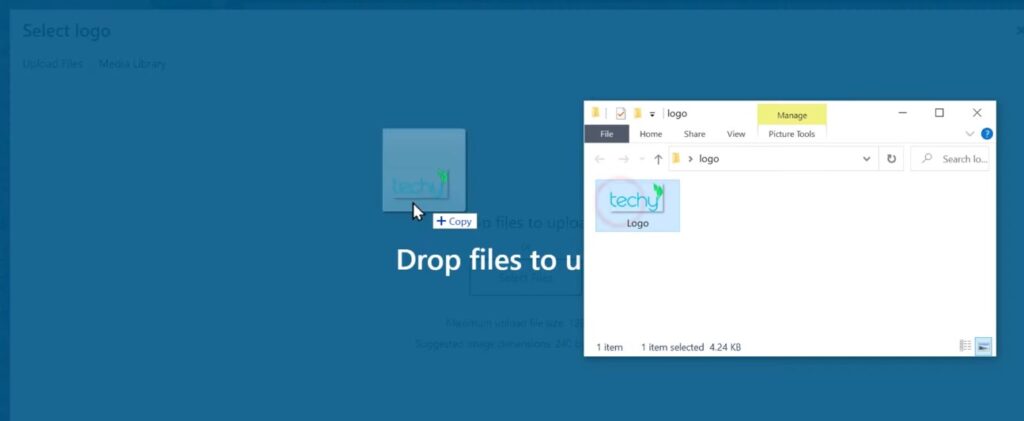
Task: Open recent locations dropdown arrow
Action: (641, 159)
